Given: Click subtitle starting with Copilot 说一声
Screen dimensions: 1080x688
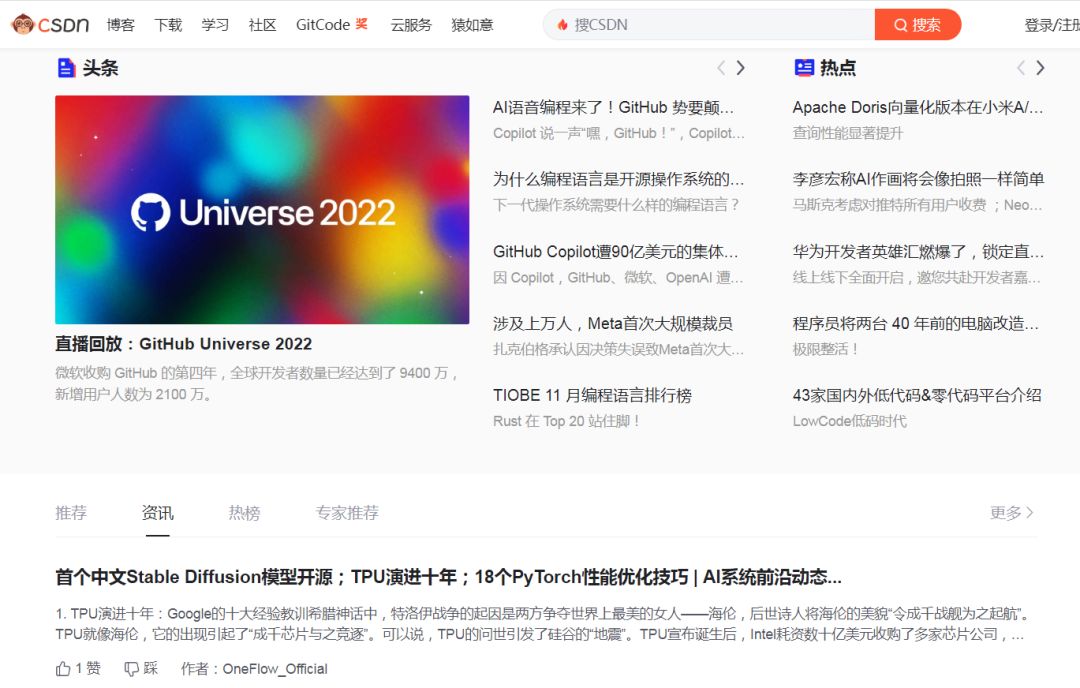Looking at the screenshot, I should (x=619, y=133).
